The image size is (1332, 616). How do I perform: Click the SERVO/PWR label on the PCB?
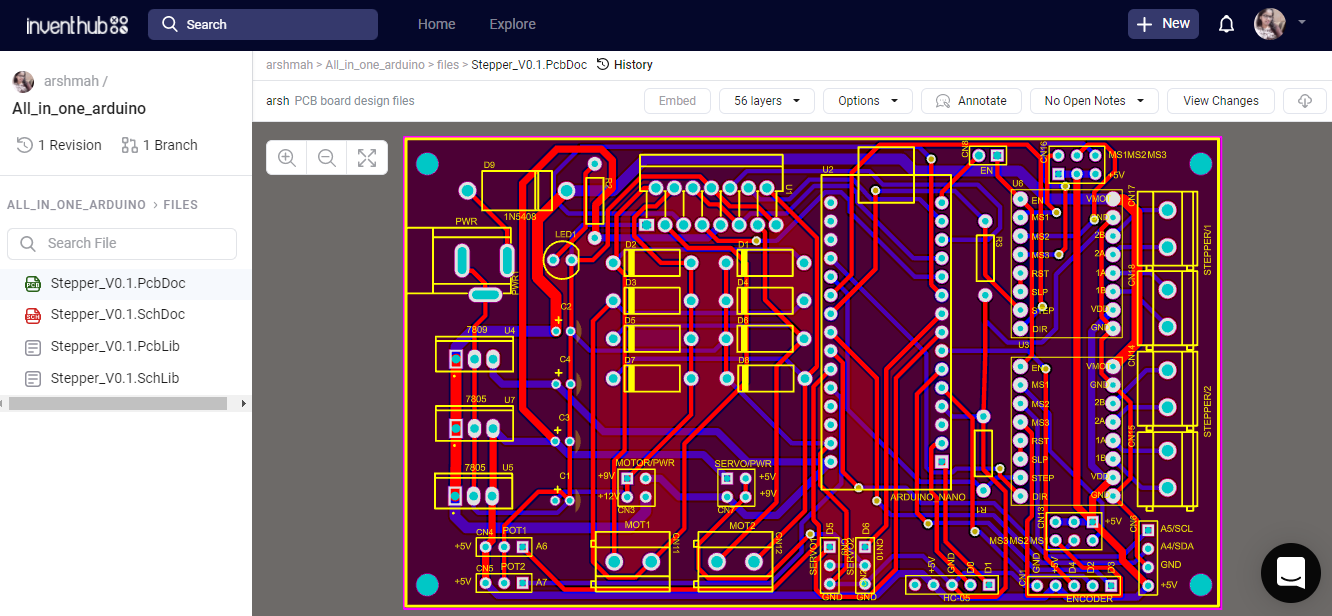point(743,464)
